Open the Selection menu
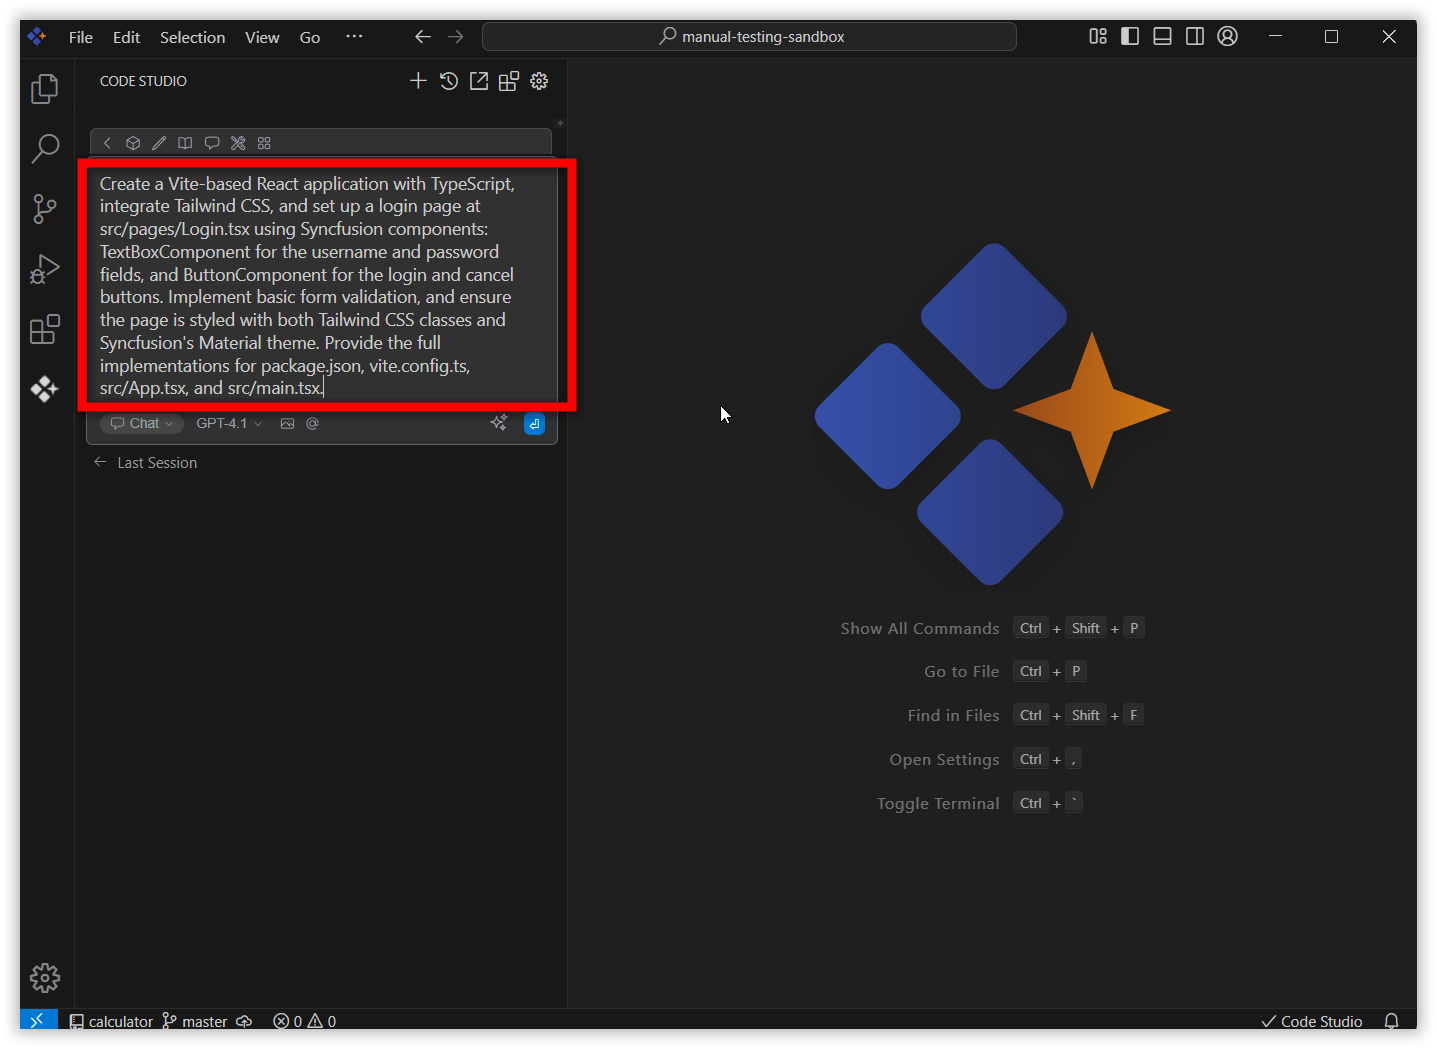 pos(193,37)
